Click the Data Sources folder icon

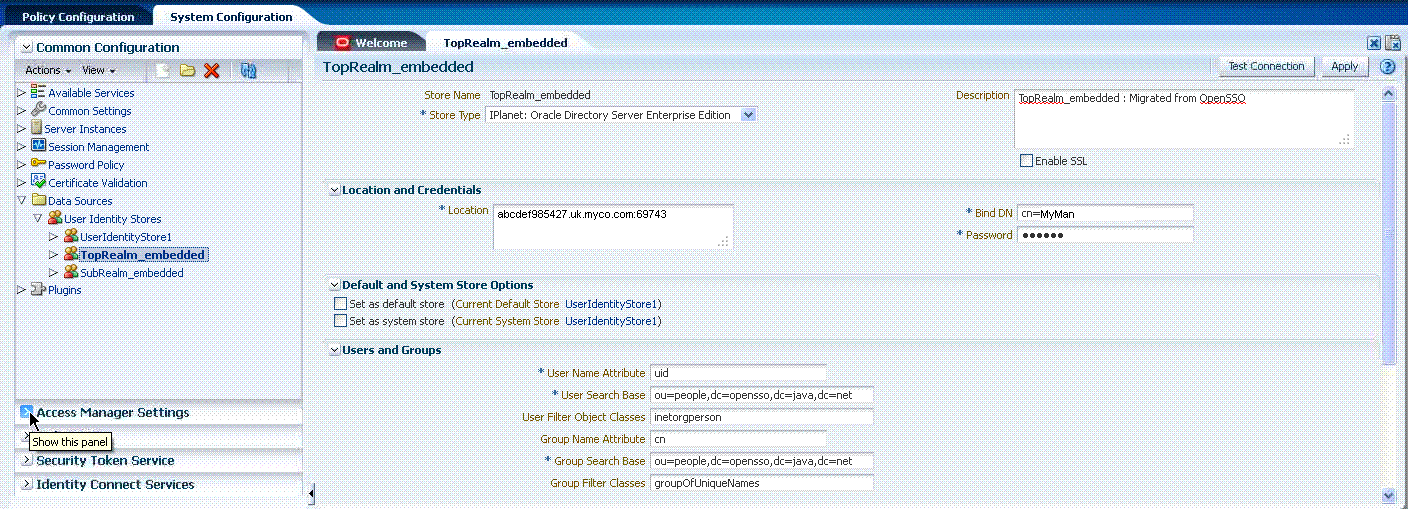38,200
